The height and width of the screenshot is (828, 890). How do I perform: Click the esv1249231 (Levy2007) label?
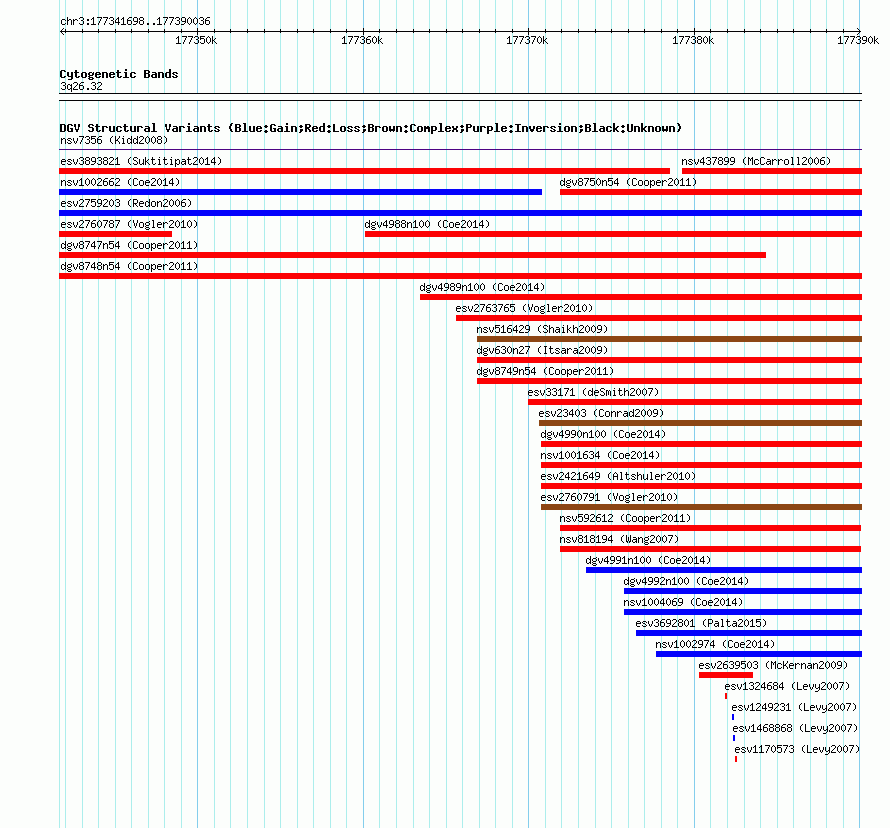point(794,707)
